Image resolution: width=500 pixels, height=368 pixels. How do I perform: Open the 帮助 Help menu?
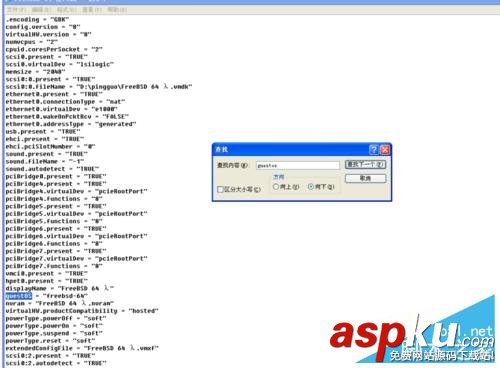pos(117,10)
